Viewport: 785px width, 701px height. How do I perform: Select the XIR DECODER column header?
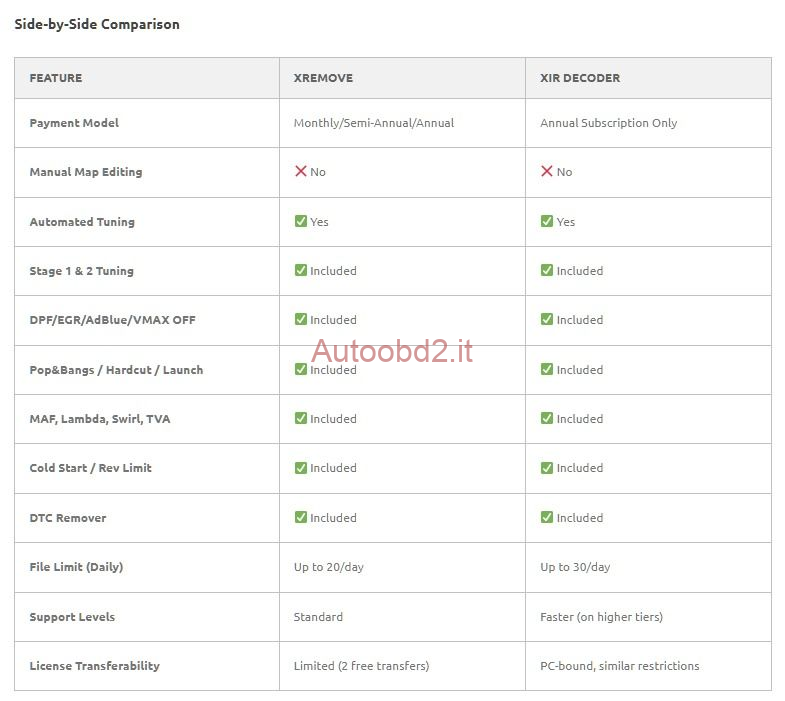pyautogui.click(x=580, y=78)
